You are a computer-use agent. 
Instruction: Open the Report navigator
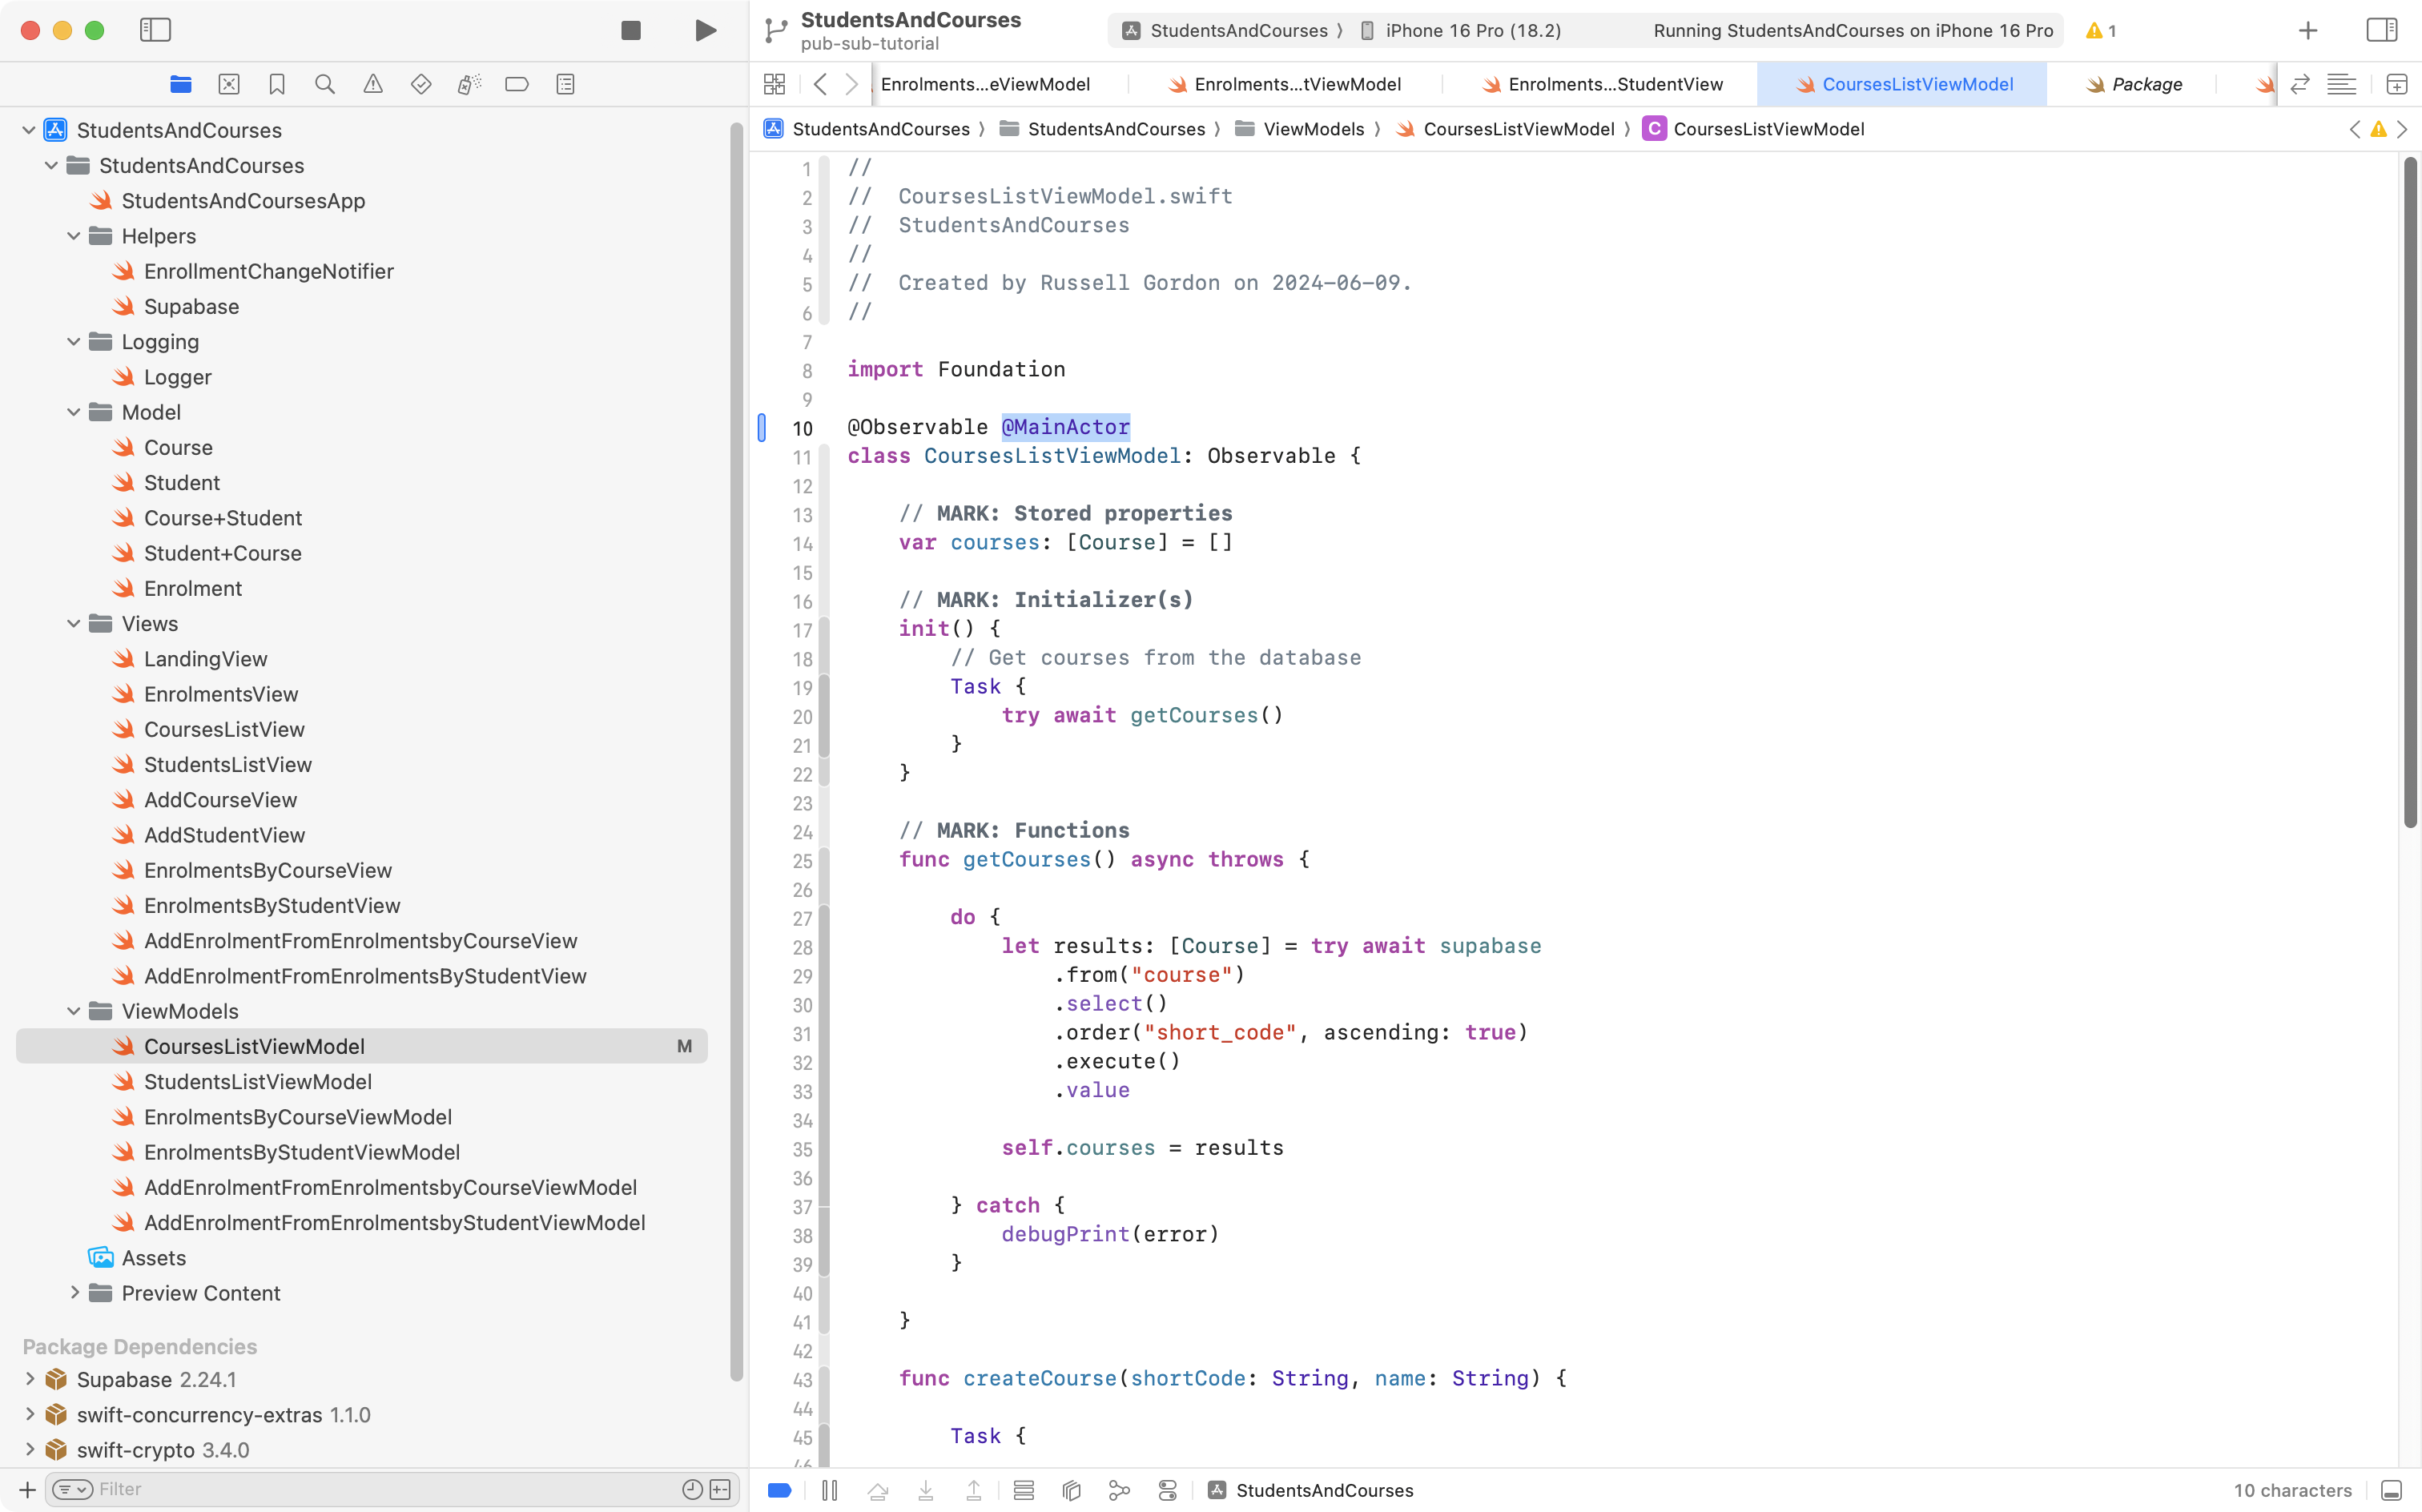click(x=565, y=84)
